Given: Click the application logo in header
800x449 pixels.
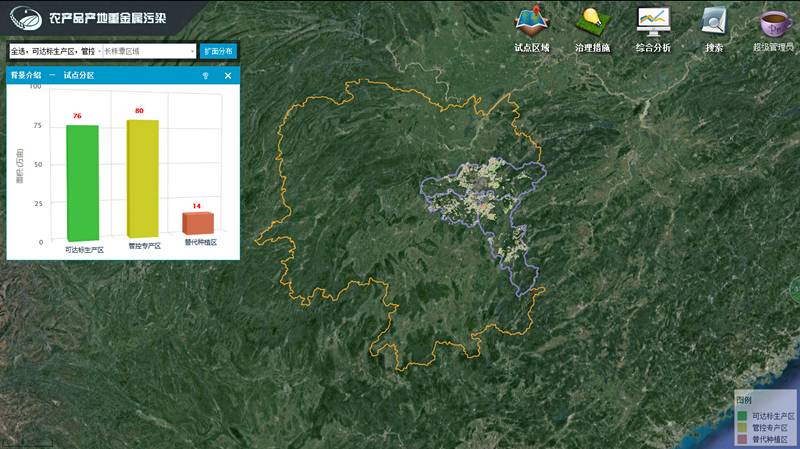Looking at the screenshot, I should tap(18, 17).
